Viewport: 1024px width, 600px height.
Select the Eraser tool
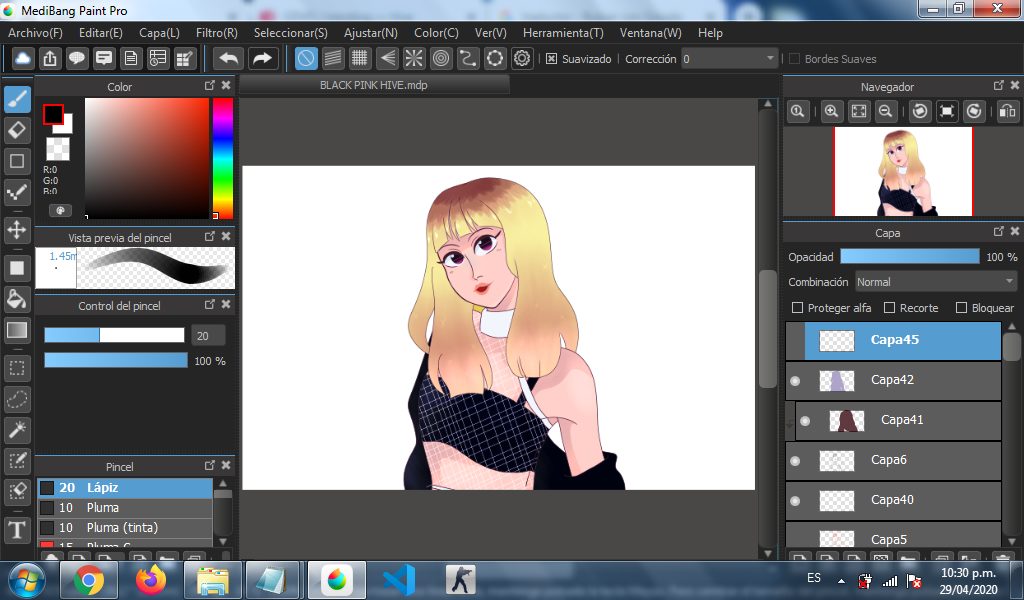pyautogui.click(x=18, y=130)
